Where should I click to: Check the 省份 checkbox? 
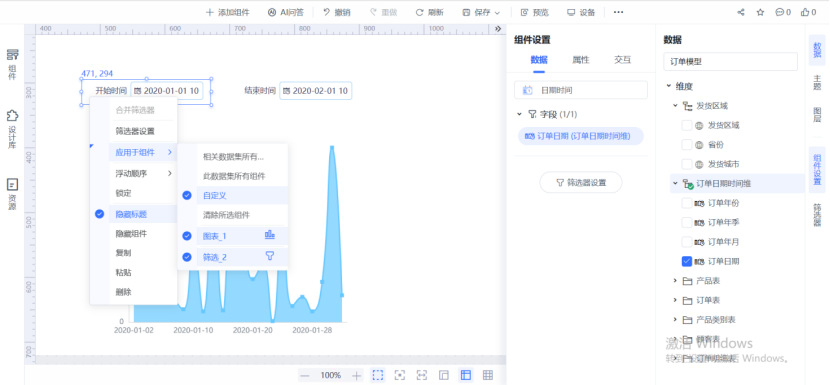[x=687, y=145]
